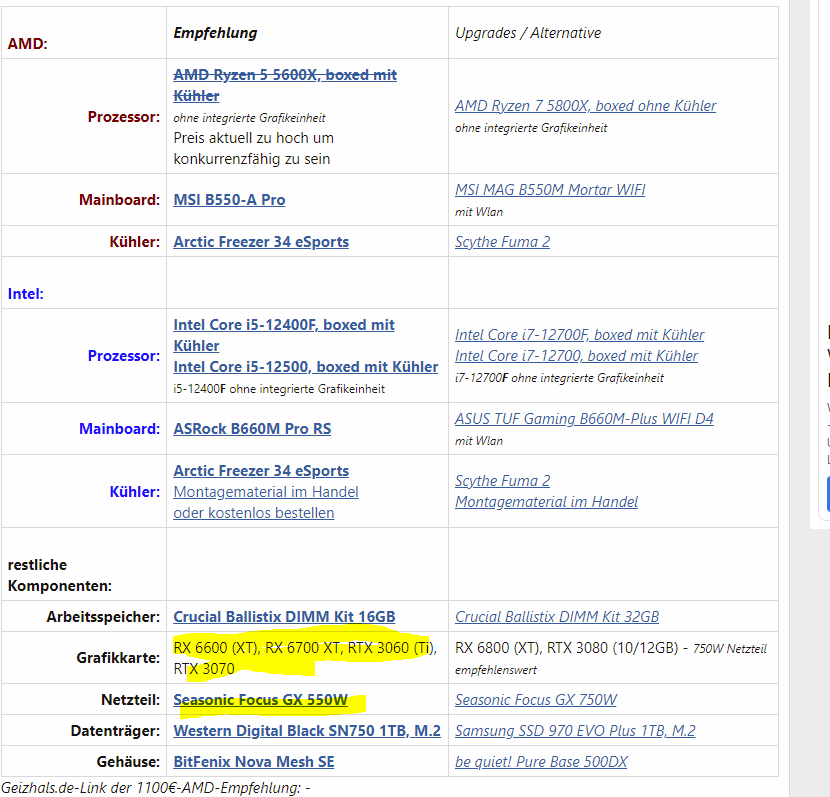Open Intel Core i5-12500 boxed mit Kühler

(305, 367)
